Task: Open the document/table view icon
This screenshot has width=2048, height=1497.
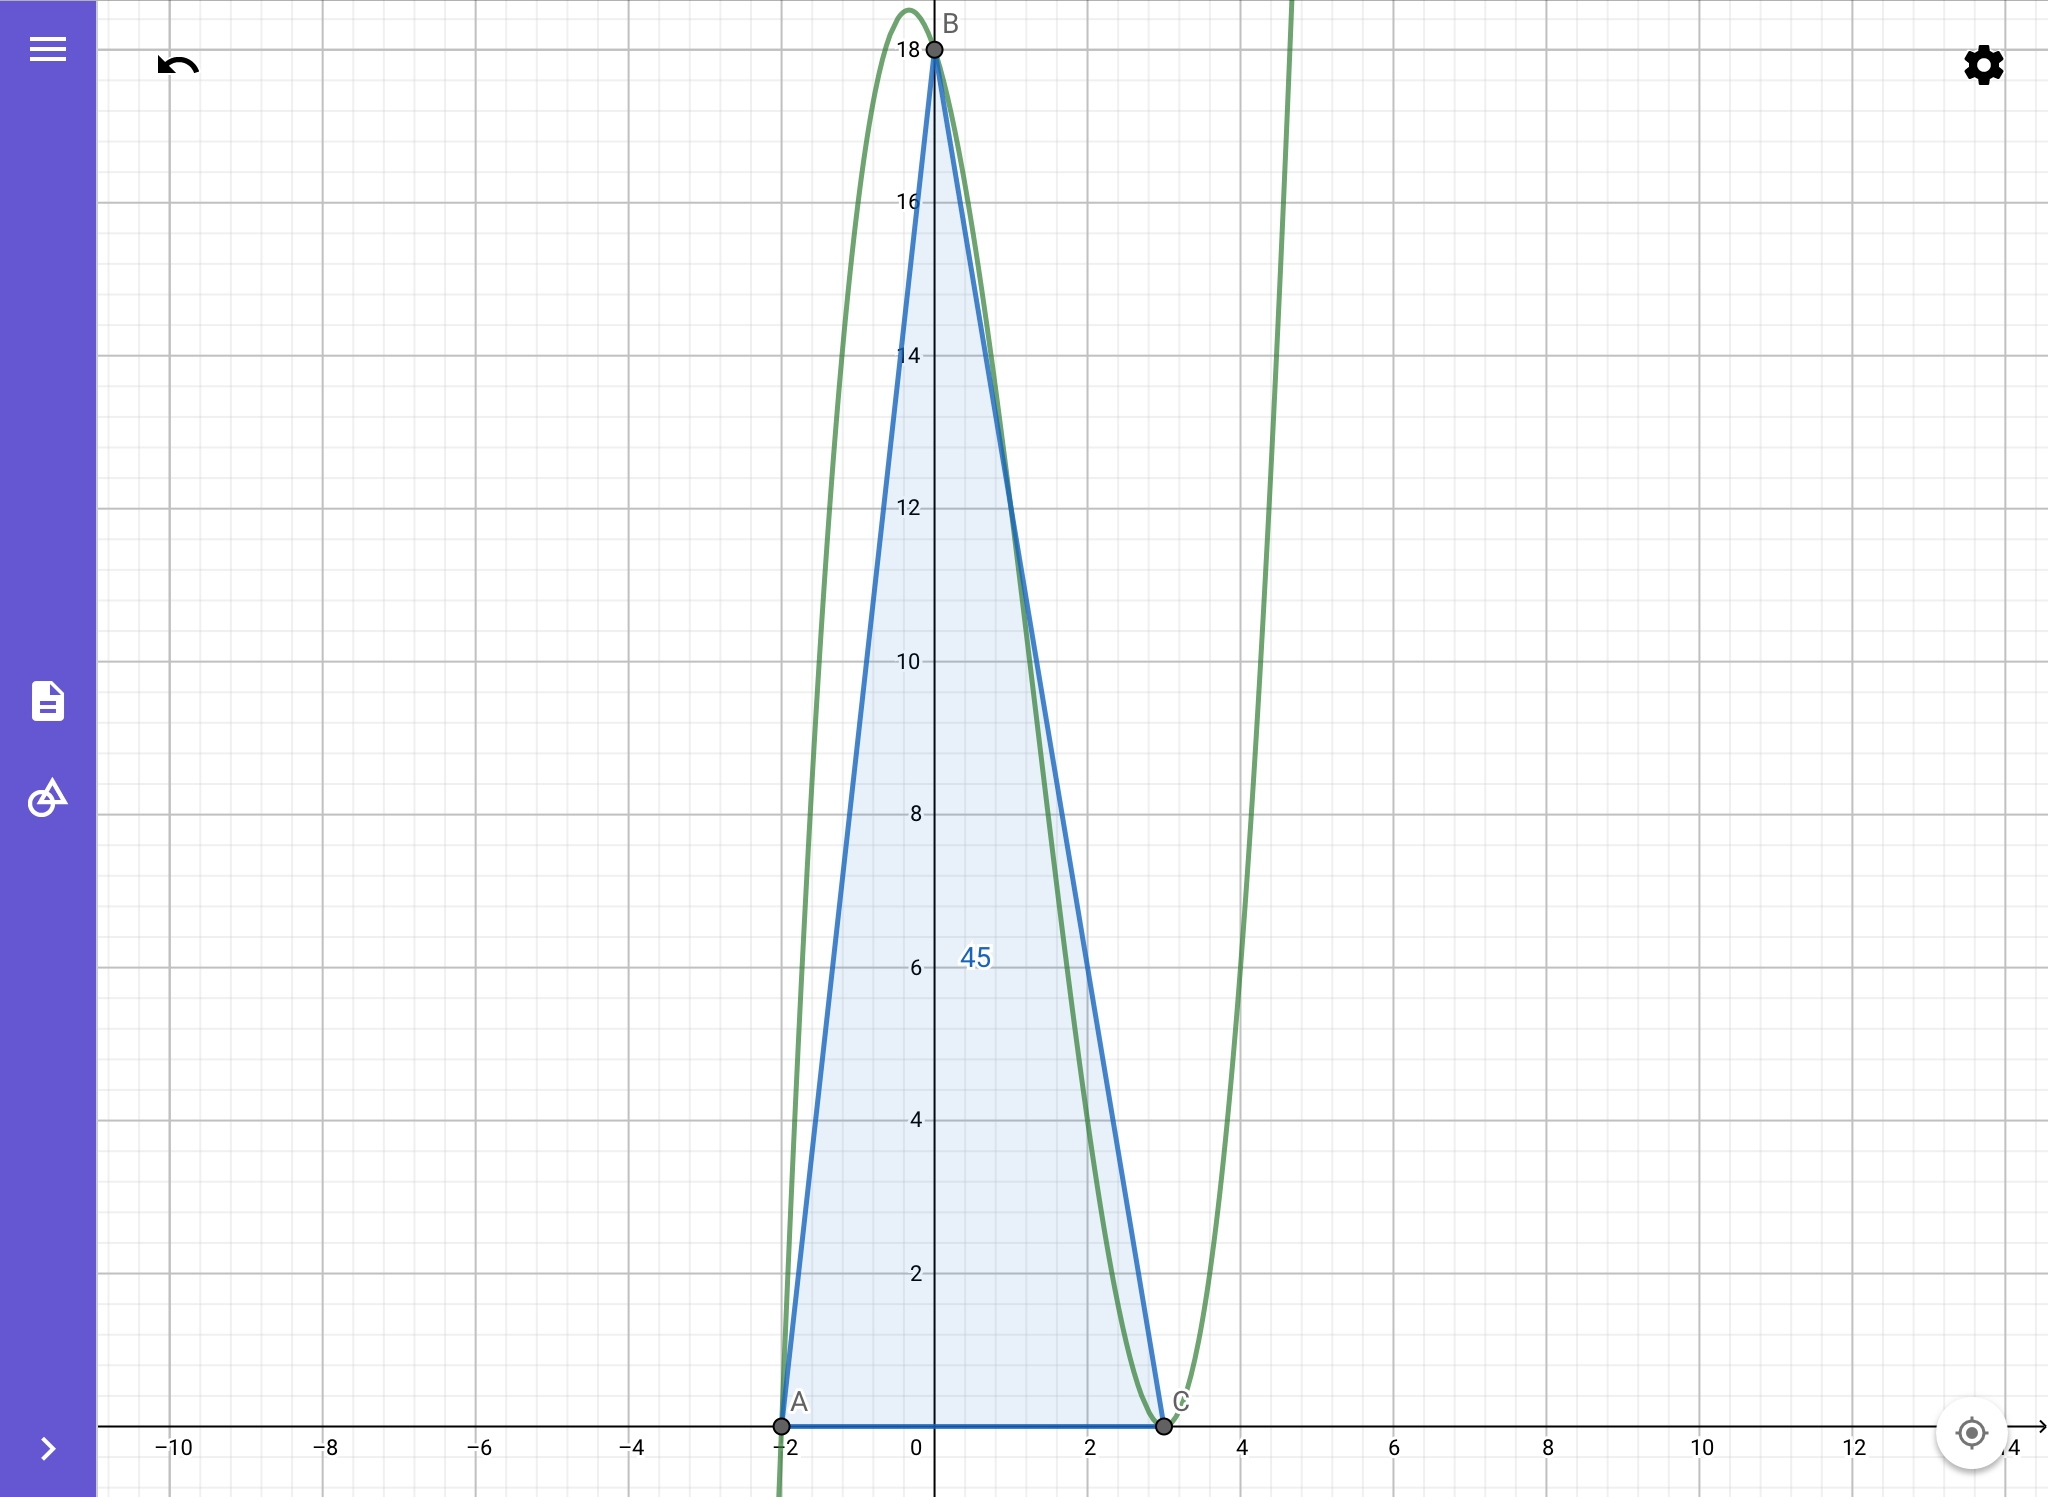Action: (47, 701)
